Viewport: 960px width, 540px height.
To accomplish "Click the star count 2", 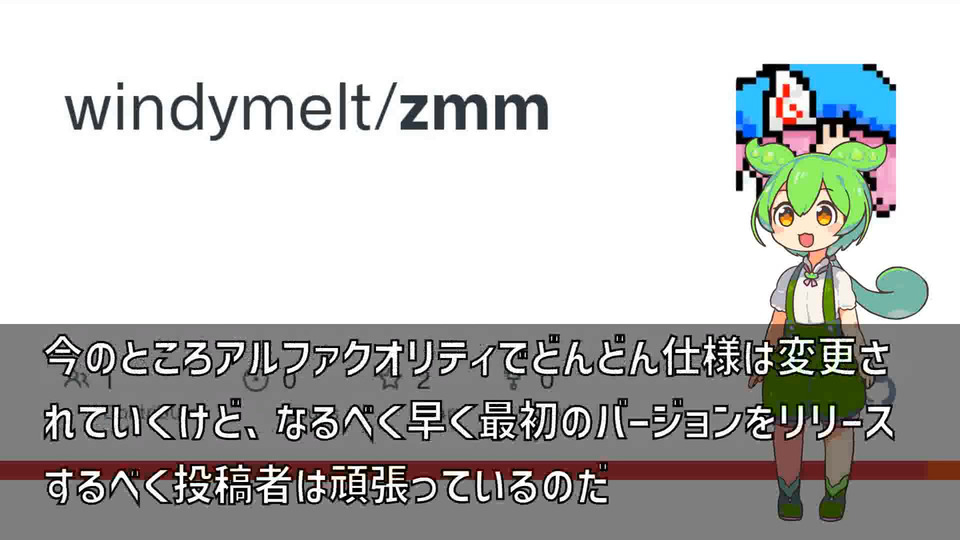I will click(x=424, y=383).
